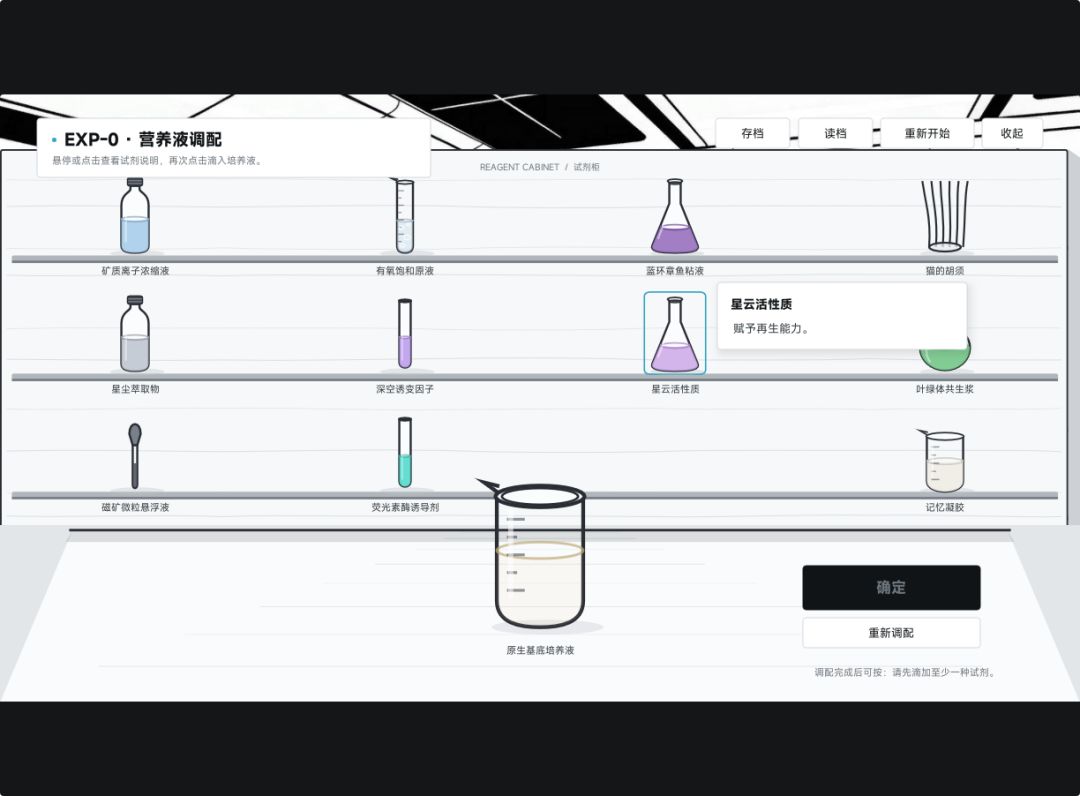Click the 有氧饱和原液 label text
The height and width of the screenshot is (796, 1080).
tap(405, 271)
